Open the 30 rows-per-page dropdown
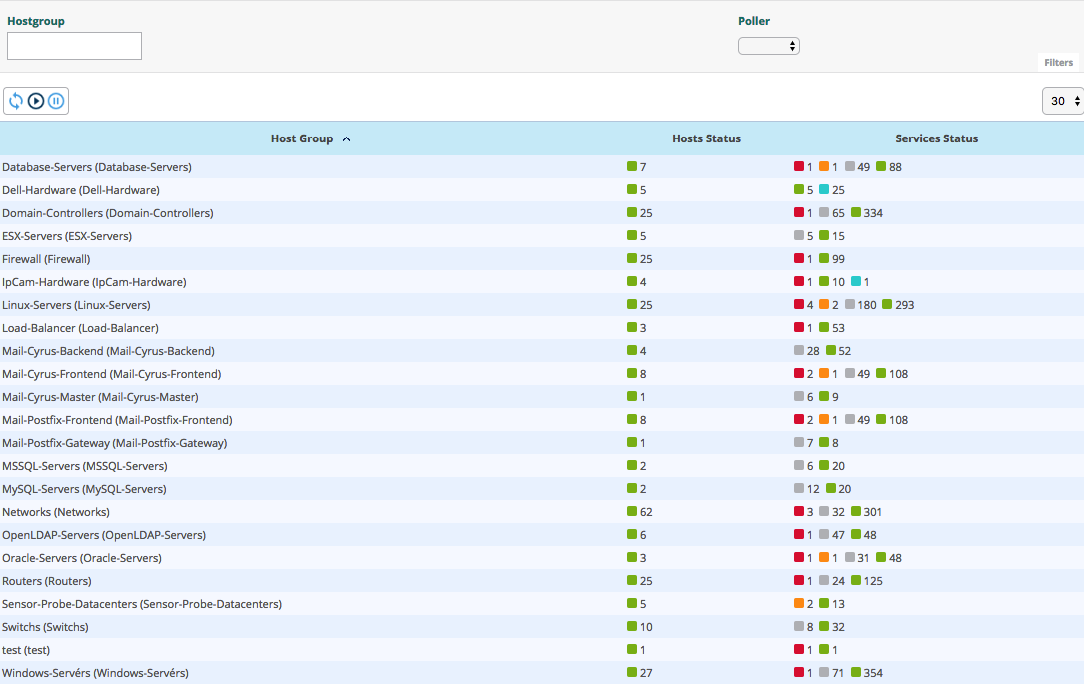The image size is (1084, 684). 1062,101
